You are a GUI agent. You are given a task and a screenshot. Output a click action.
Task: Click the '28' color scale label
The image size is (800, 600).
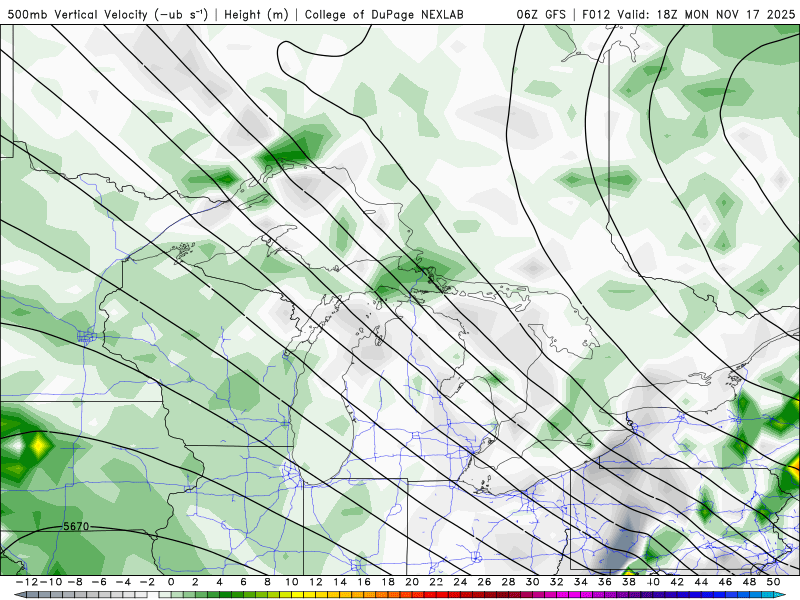click(508, 582)
